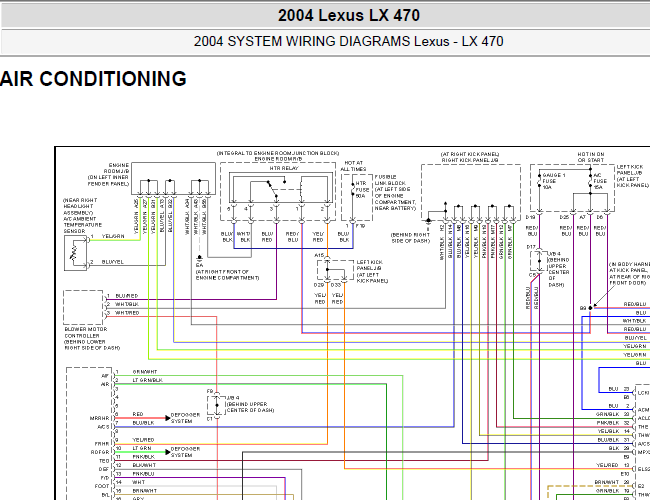This screenshot has height=500, width=650.
Task: Click "ENGINE ROOM R/B" label above relay
Action: point(278,159)
